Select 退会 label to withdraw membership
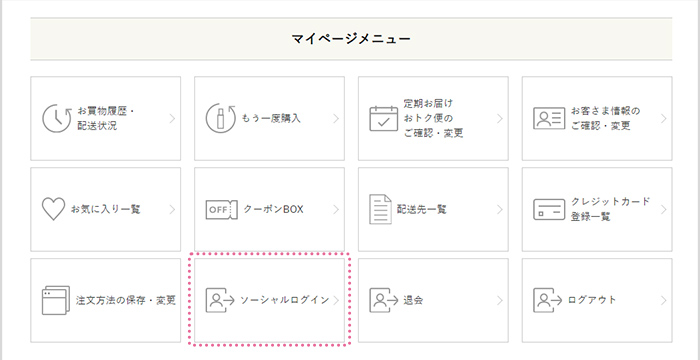The image size is (700, 360). click(413, 300)
